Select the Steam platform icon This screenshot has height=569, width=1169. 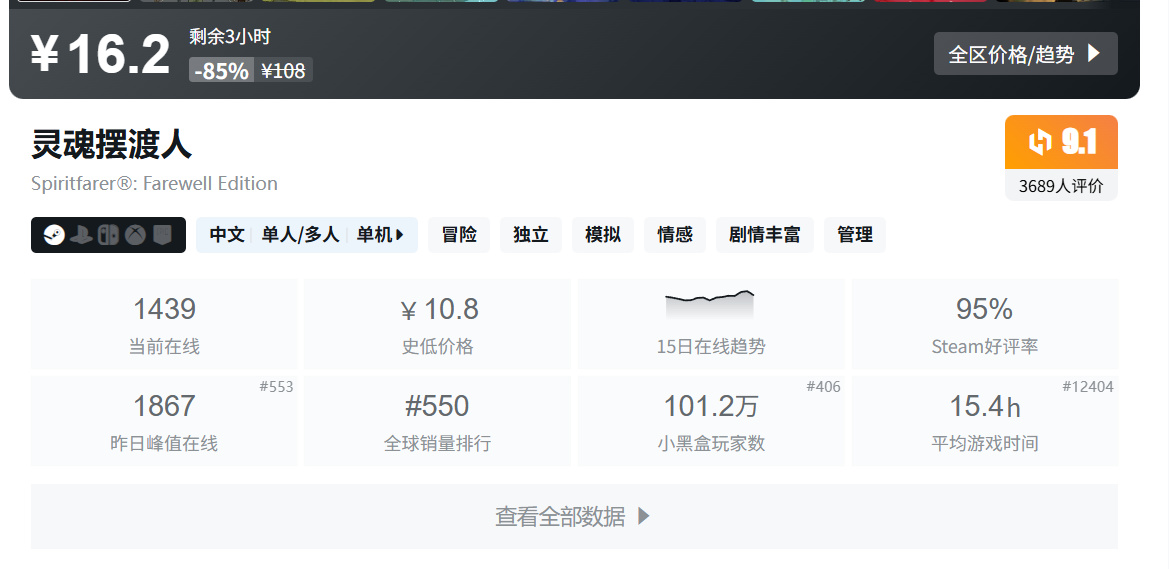coord(54,235)
